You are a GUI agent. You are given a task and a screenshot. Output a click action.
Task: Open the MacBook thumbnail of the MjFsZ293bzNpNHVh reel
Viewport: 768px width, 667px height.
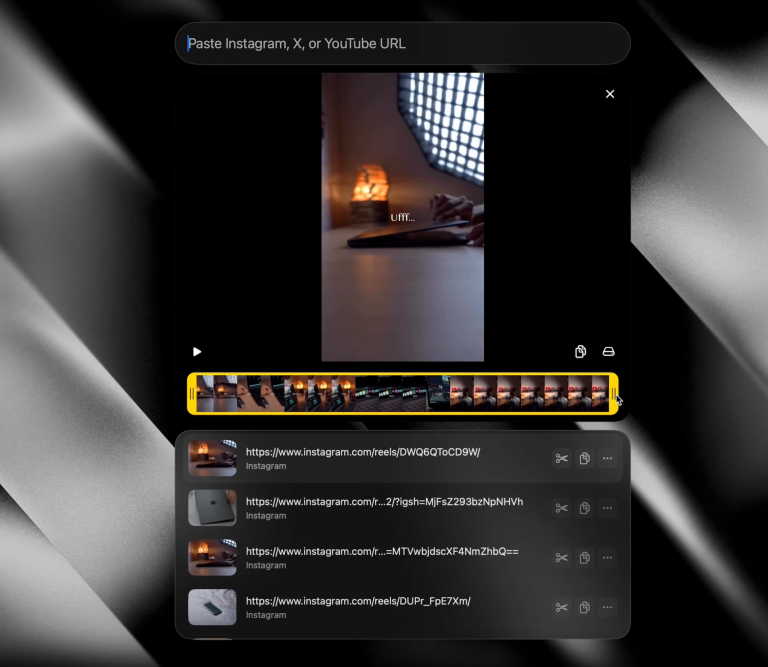tap(212, 508)
